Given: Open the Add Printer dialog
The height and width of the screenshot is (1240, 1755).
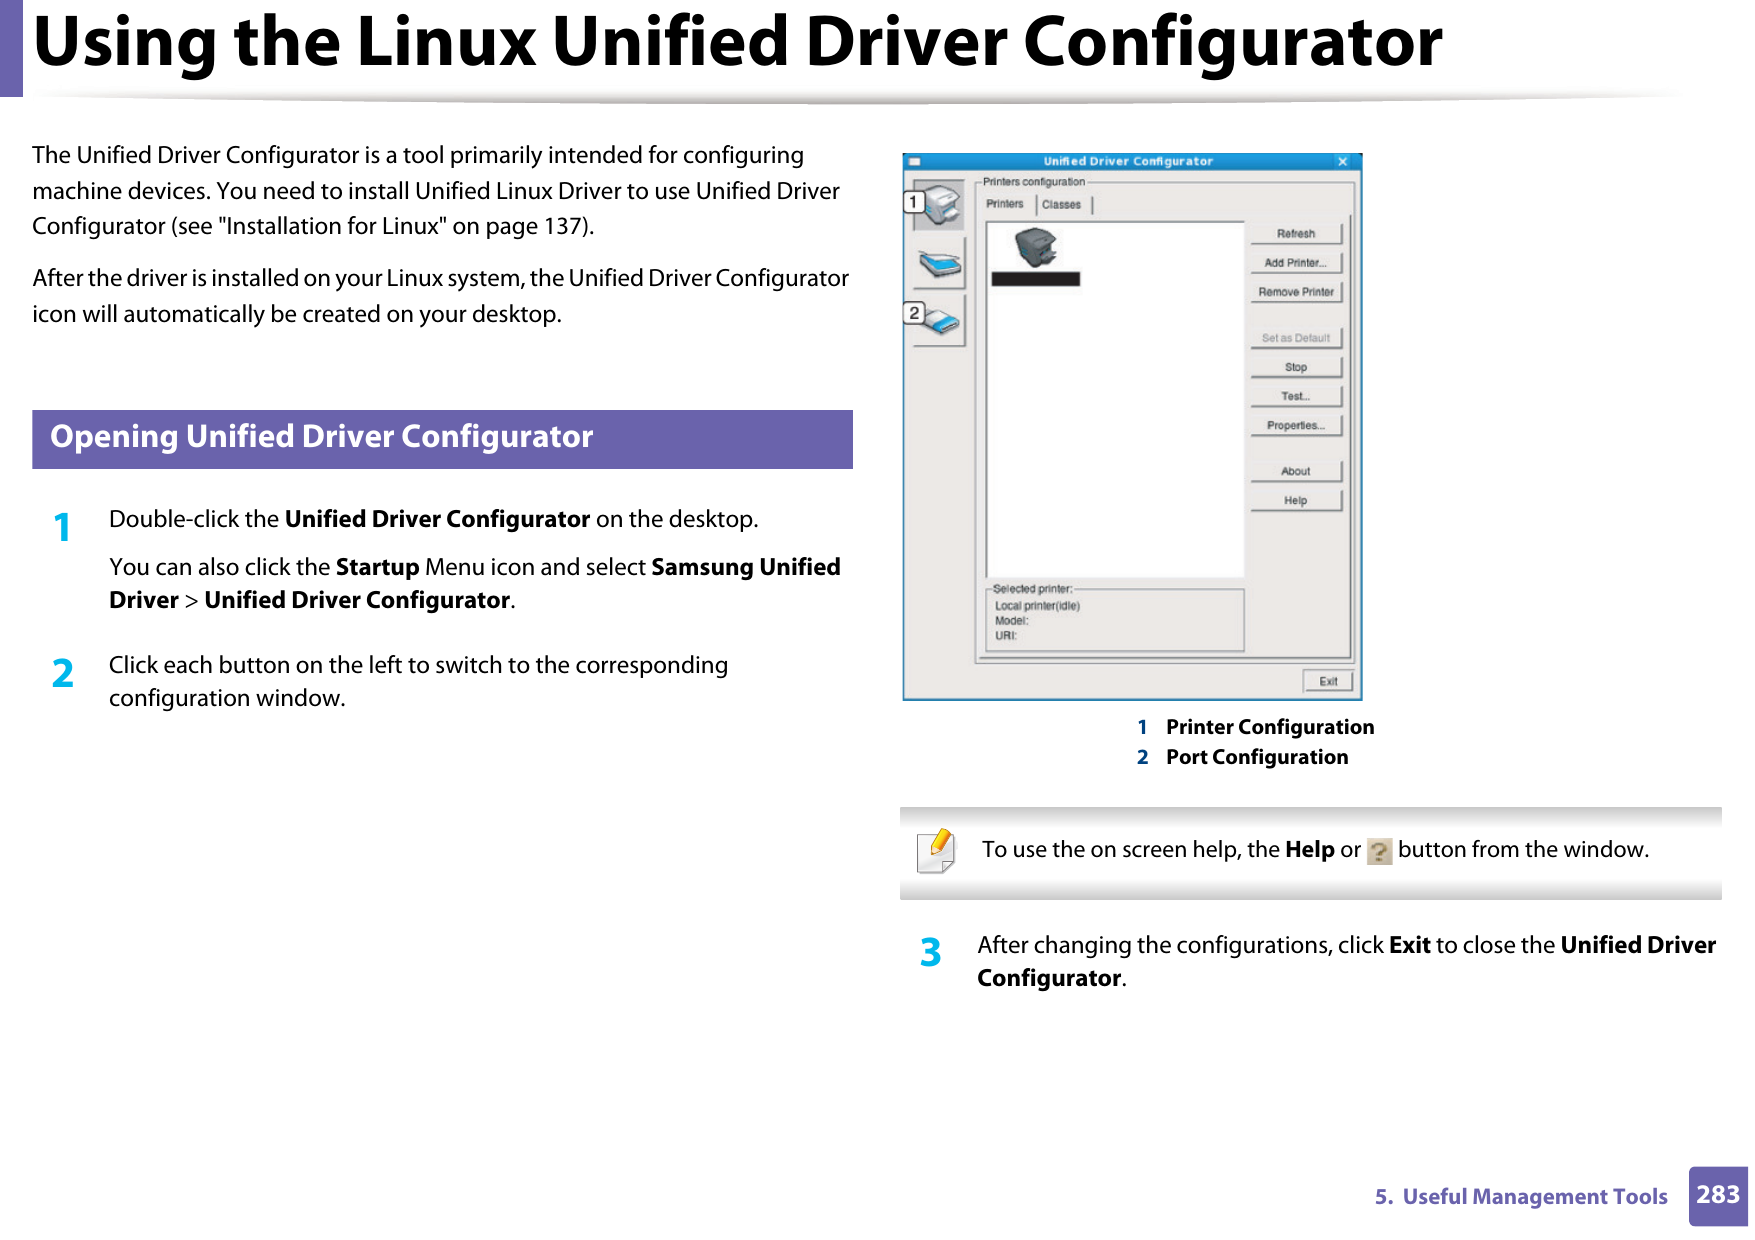Looking at the screenshot, I should pyautogui.click(x=1296, y=262).
